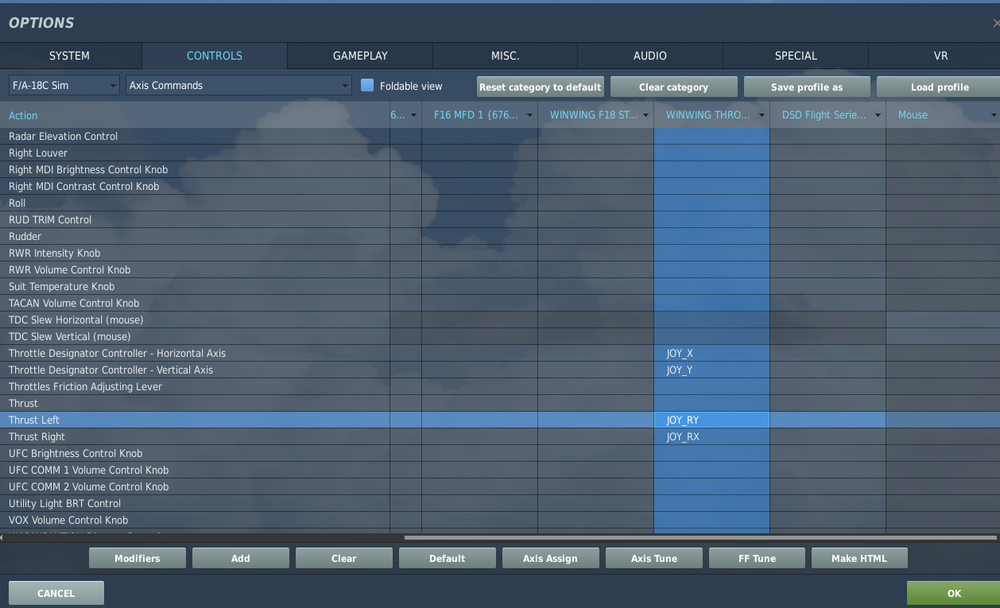Screen dimensions: 1000x608
Task: Select UFC COMM 2 Volume Control Knob row
Action: pyautogui.click(x=500, y=487)
